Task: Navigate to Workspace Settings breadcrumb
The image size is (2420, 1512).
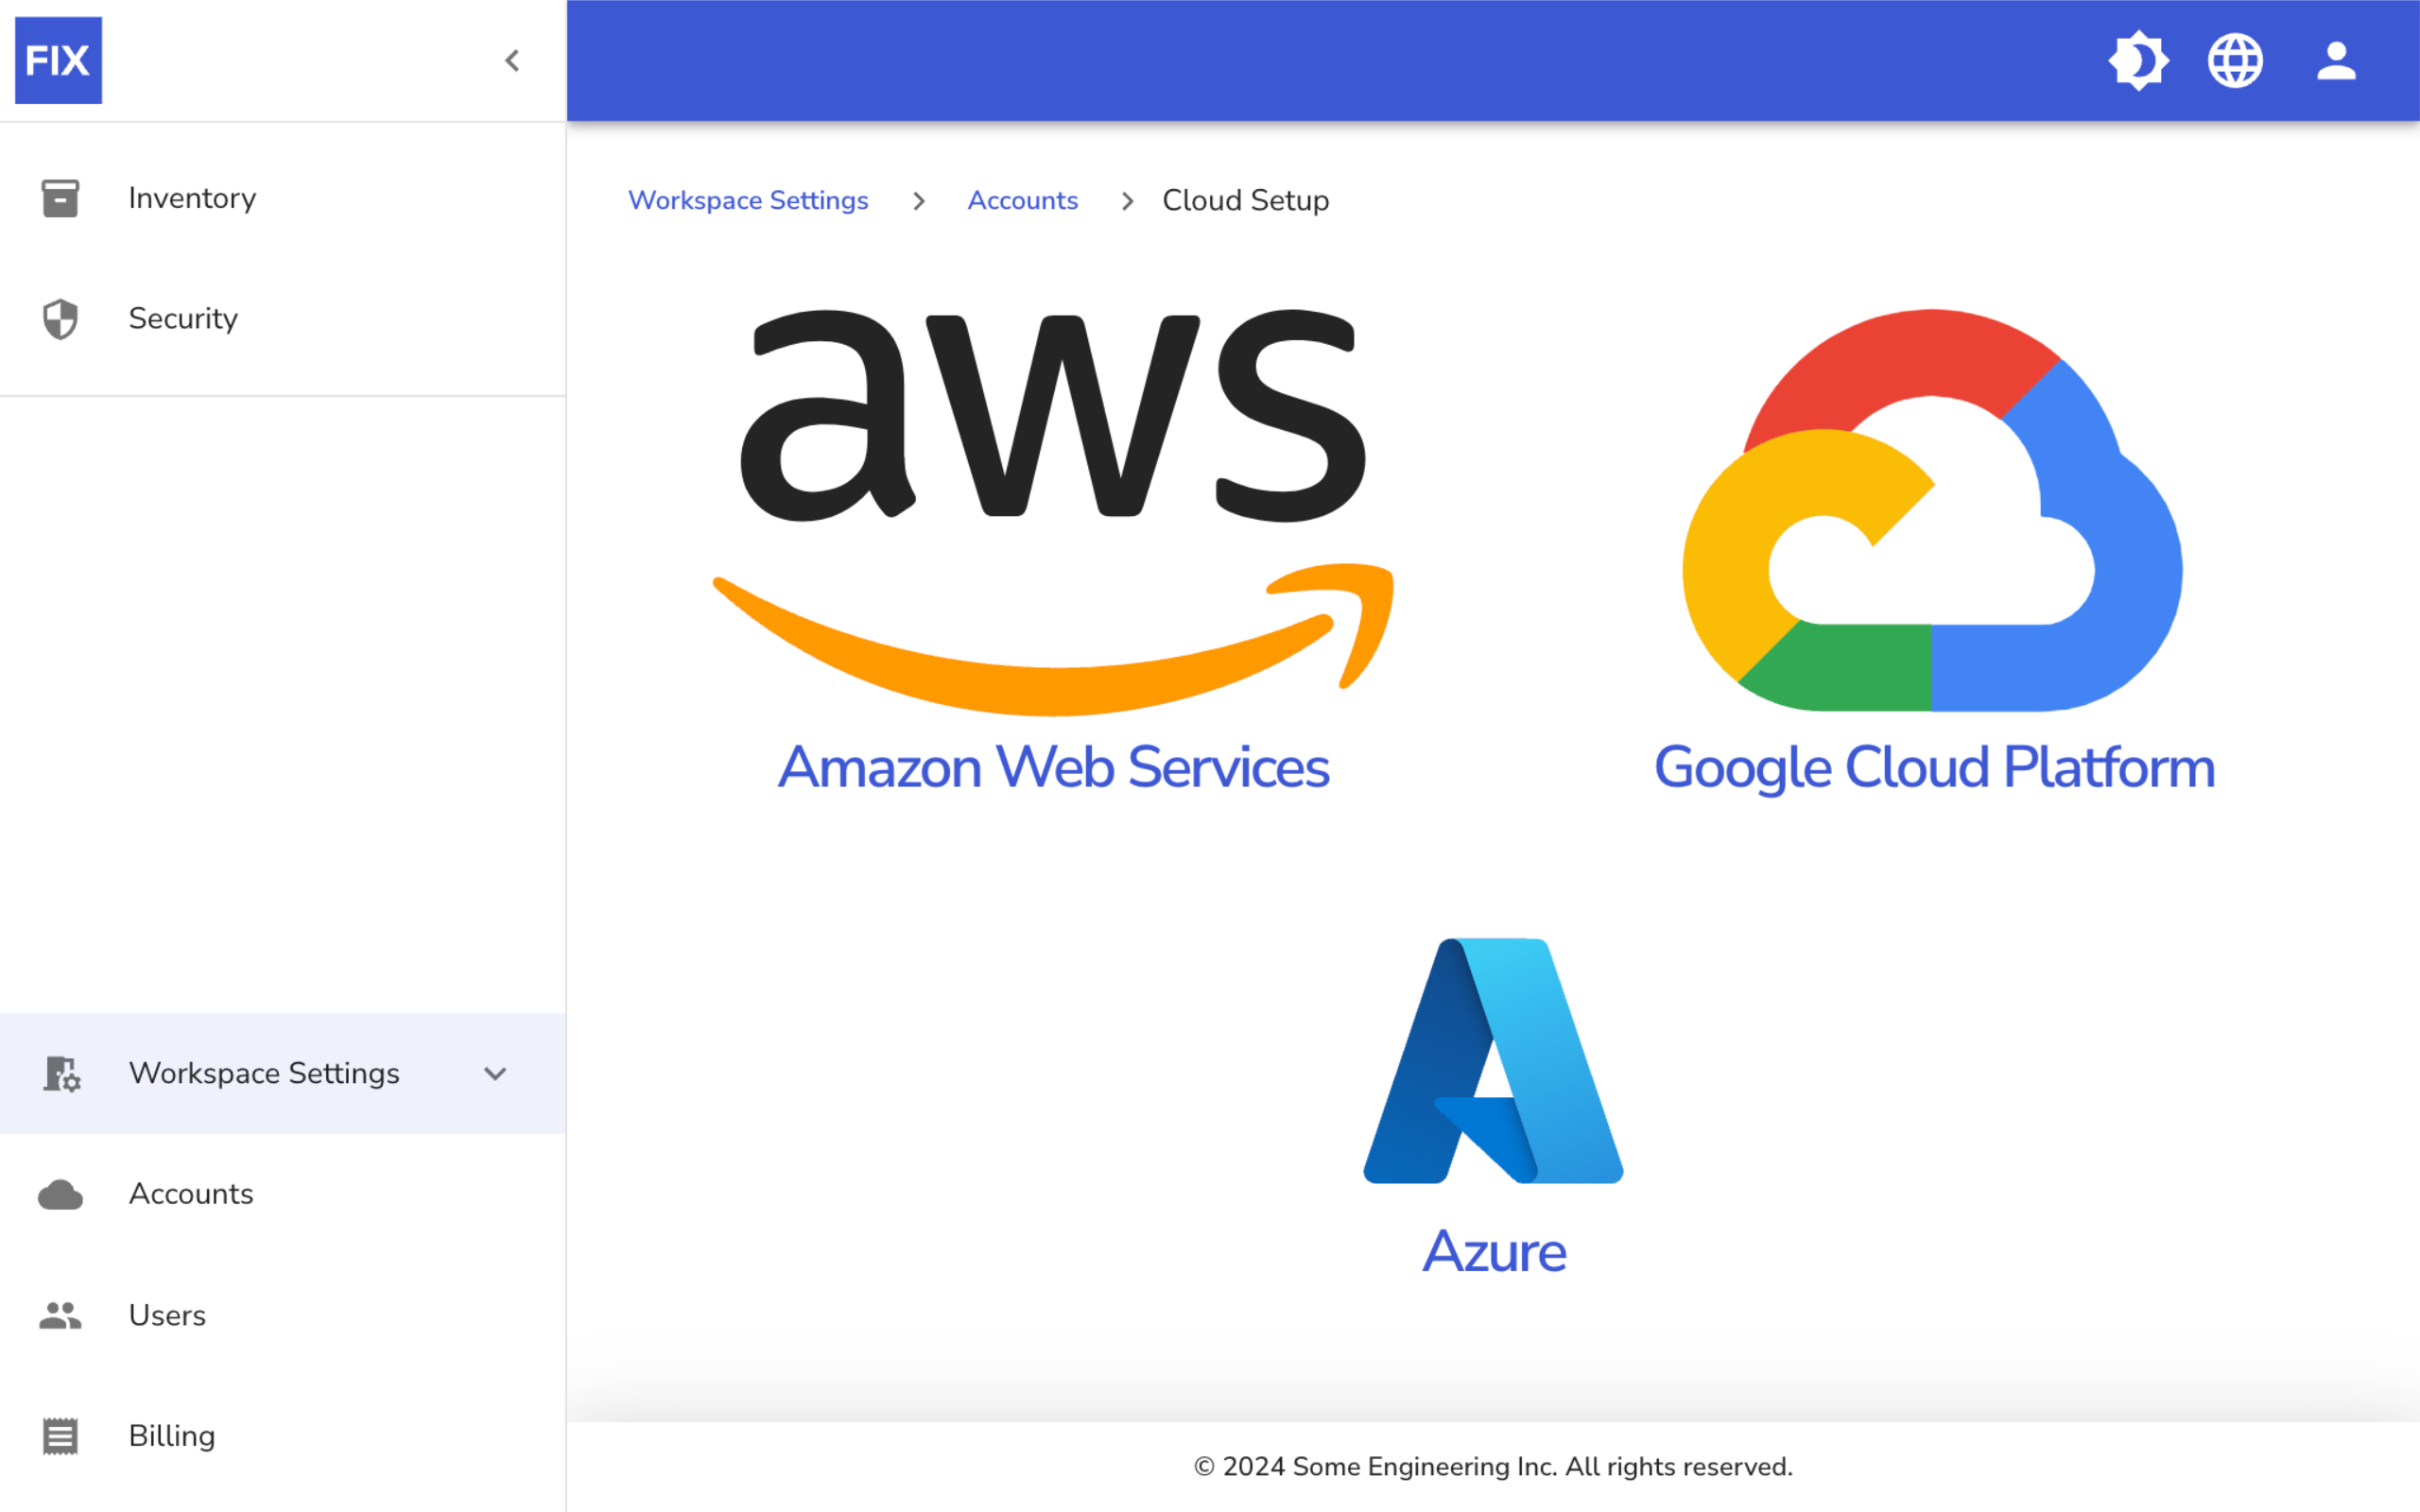Action: click(x=748, y=200)
